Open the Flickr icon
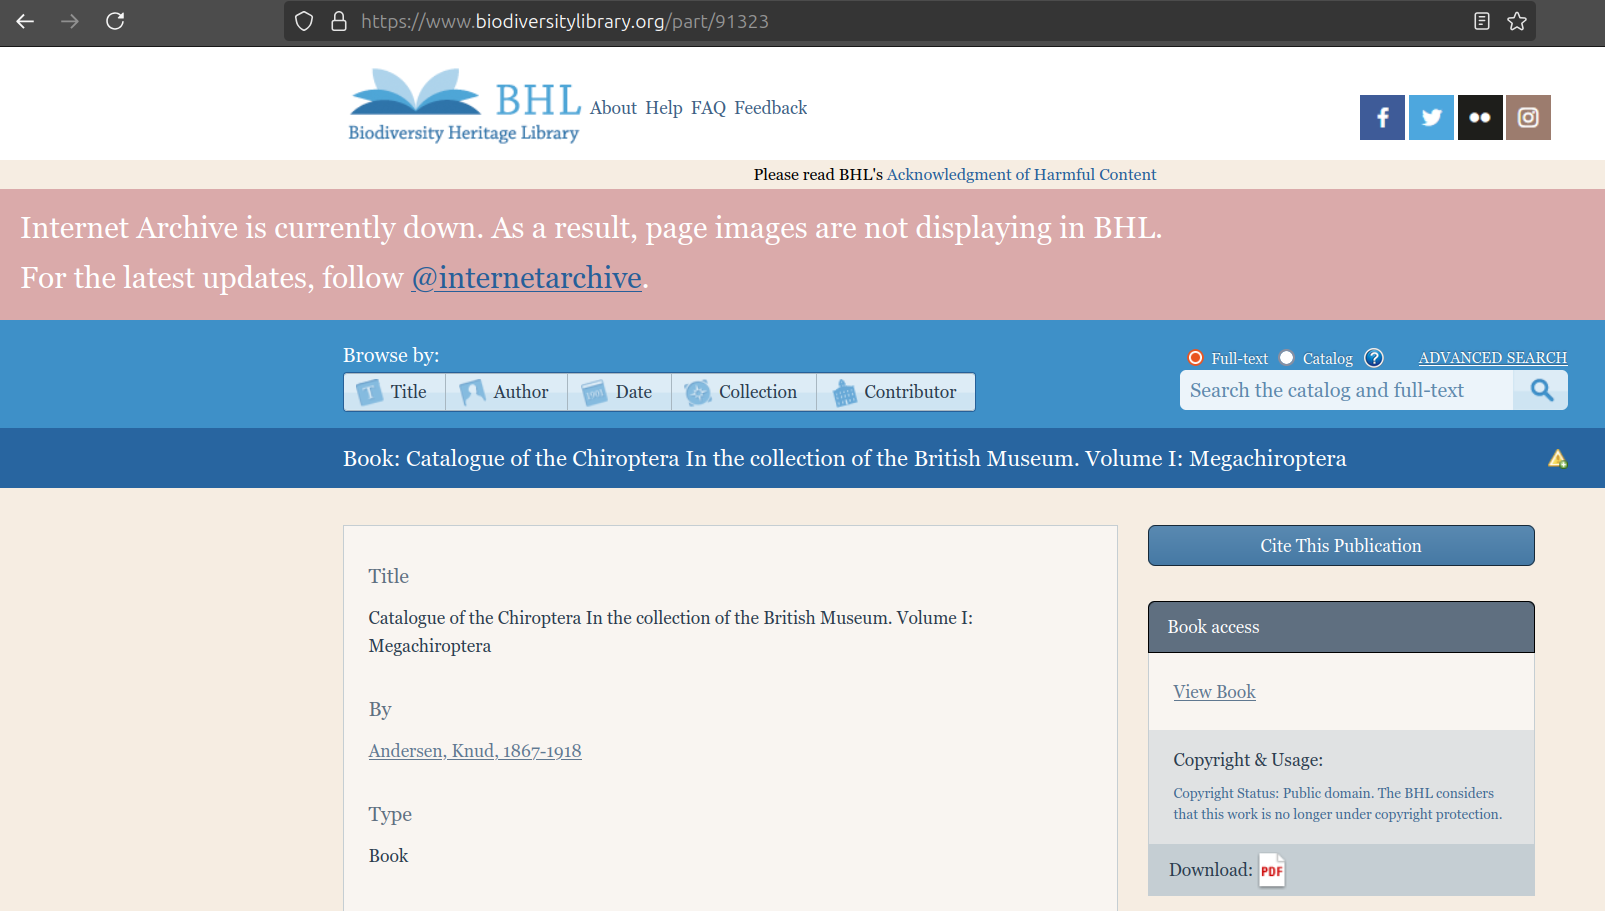1605x911 pixels. click(x=1480, y=117)
